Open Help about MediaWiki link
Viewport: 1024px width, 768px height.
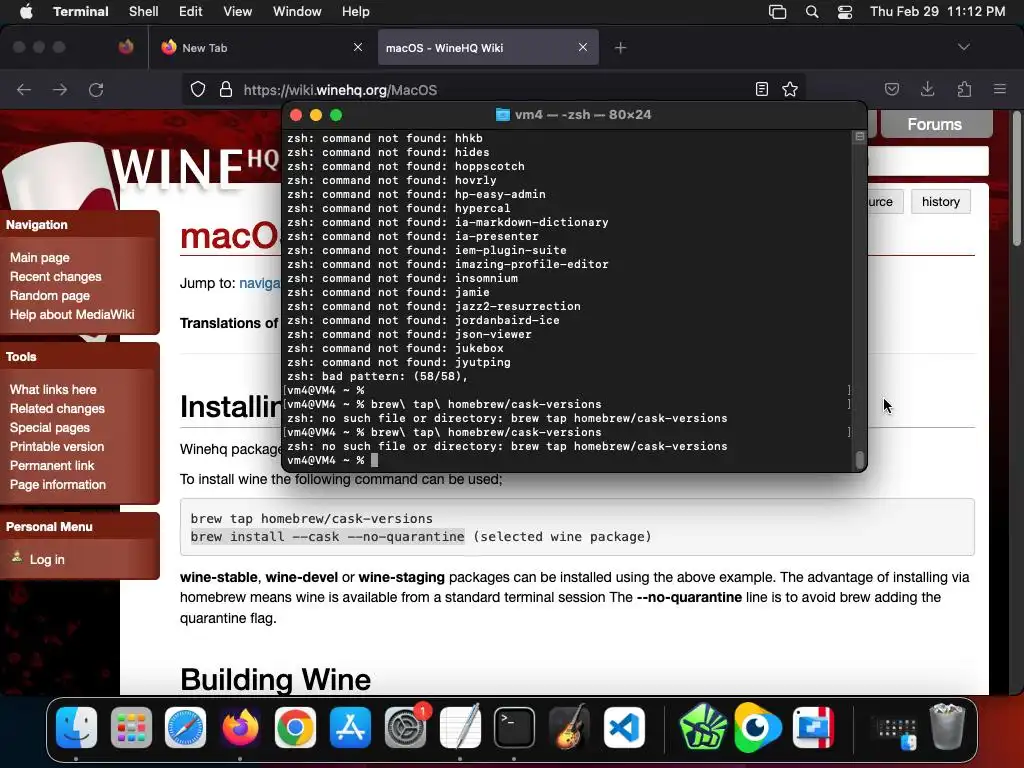pyautogui.click(x=72, y=314)
